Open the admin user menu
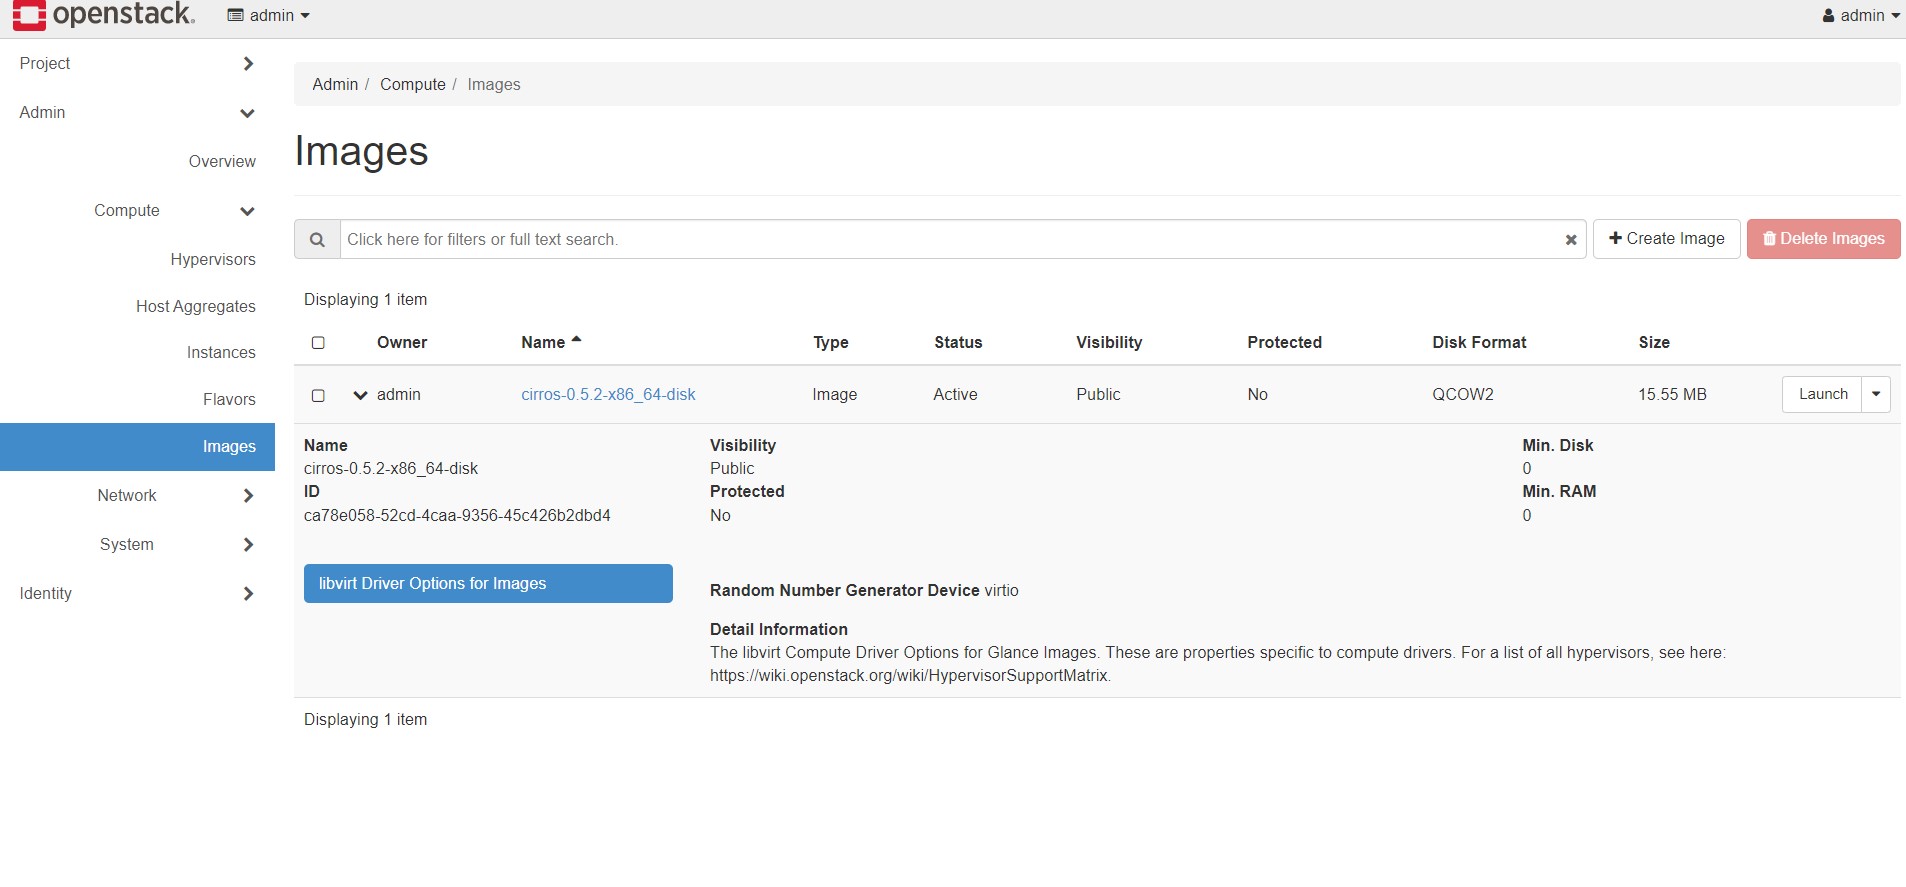The width and height of the screenshot is (1906, 887). (x=1860, y=15)
